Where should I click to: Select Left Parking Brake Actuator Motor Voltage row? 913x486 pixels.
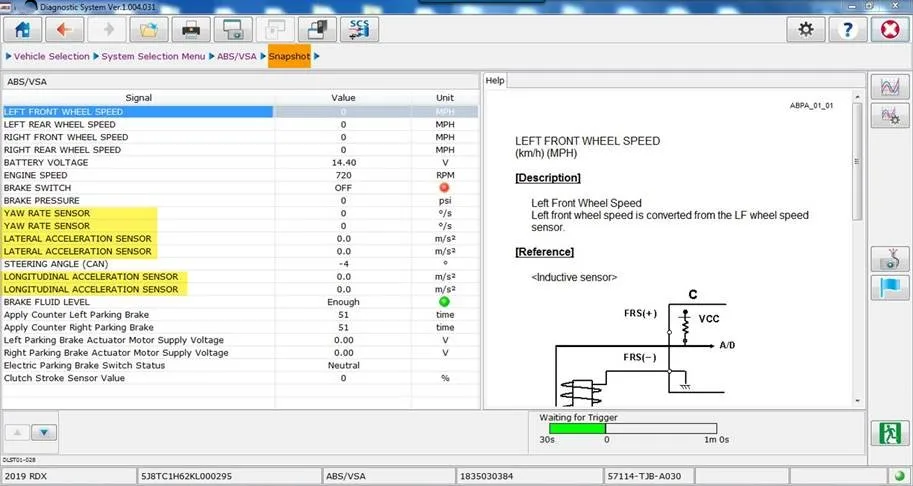tap(240, 340)
